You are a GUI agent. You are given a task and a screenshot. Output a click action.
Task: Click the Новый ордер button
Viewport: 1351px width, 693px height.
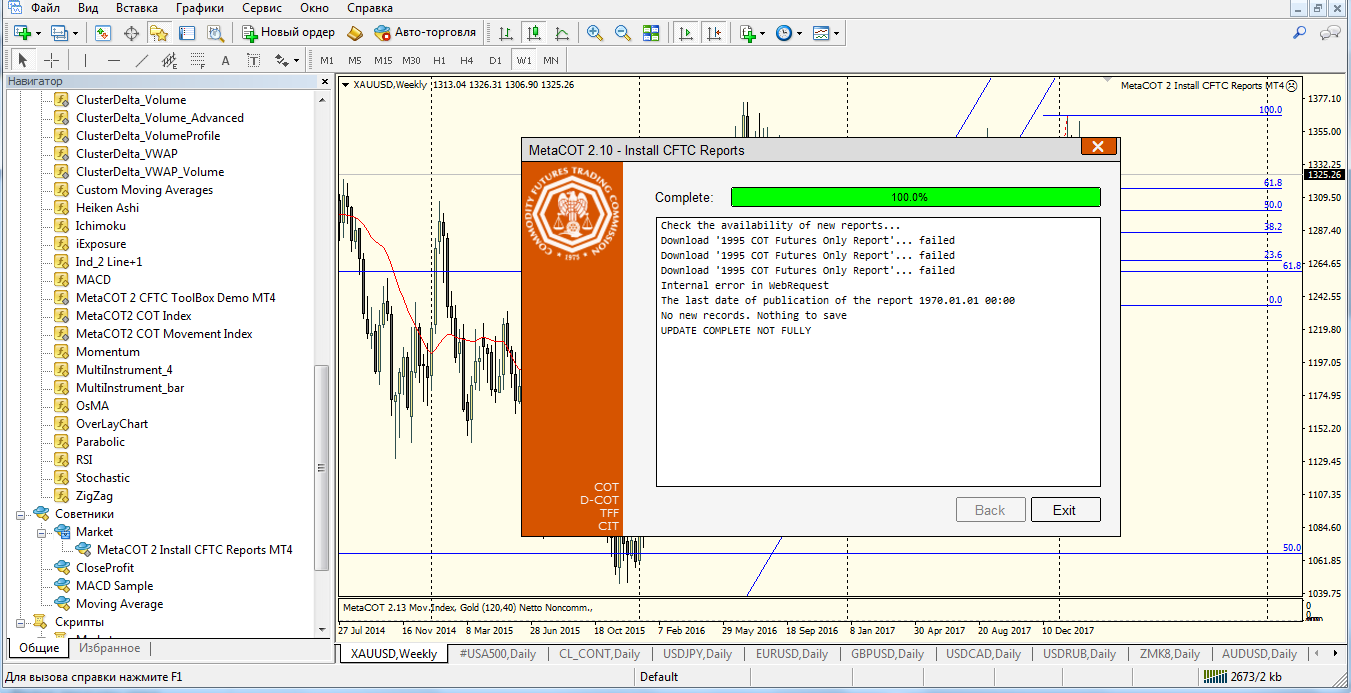click(288, 32)
